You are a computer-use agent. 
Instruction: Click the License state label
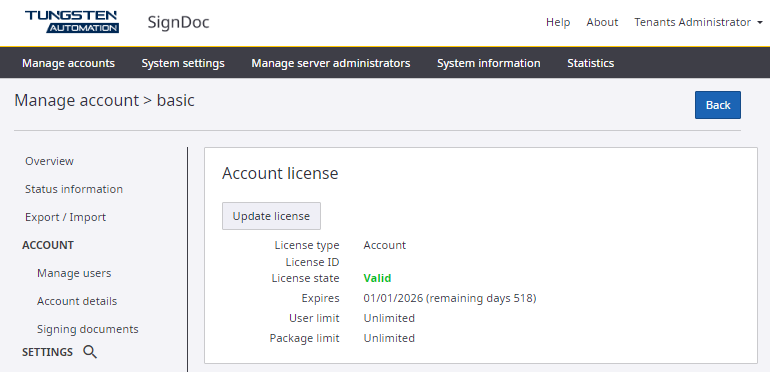(305, 278)
